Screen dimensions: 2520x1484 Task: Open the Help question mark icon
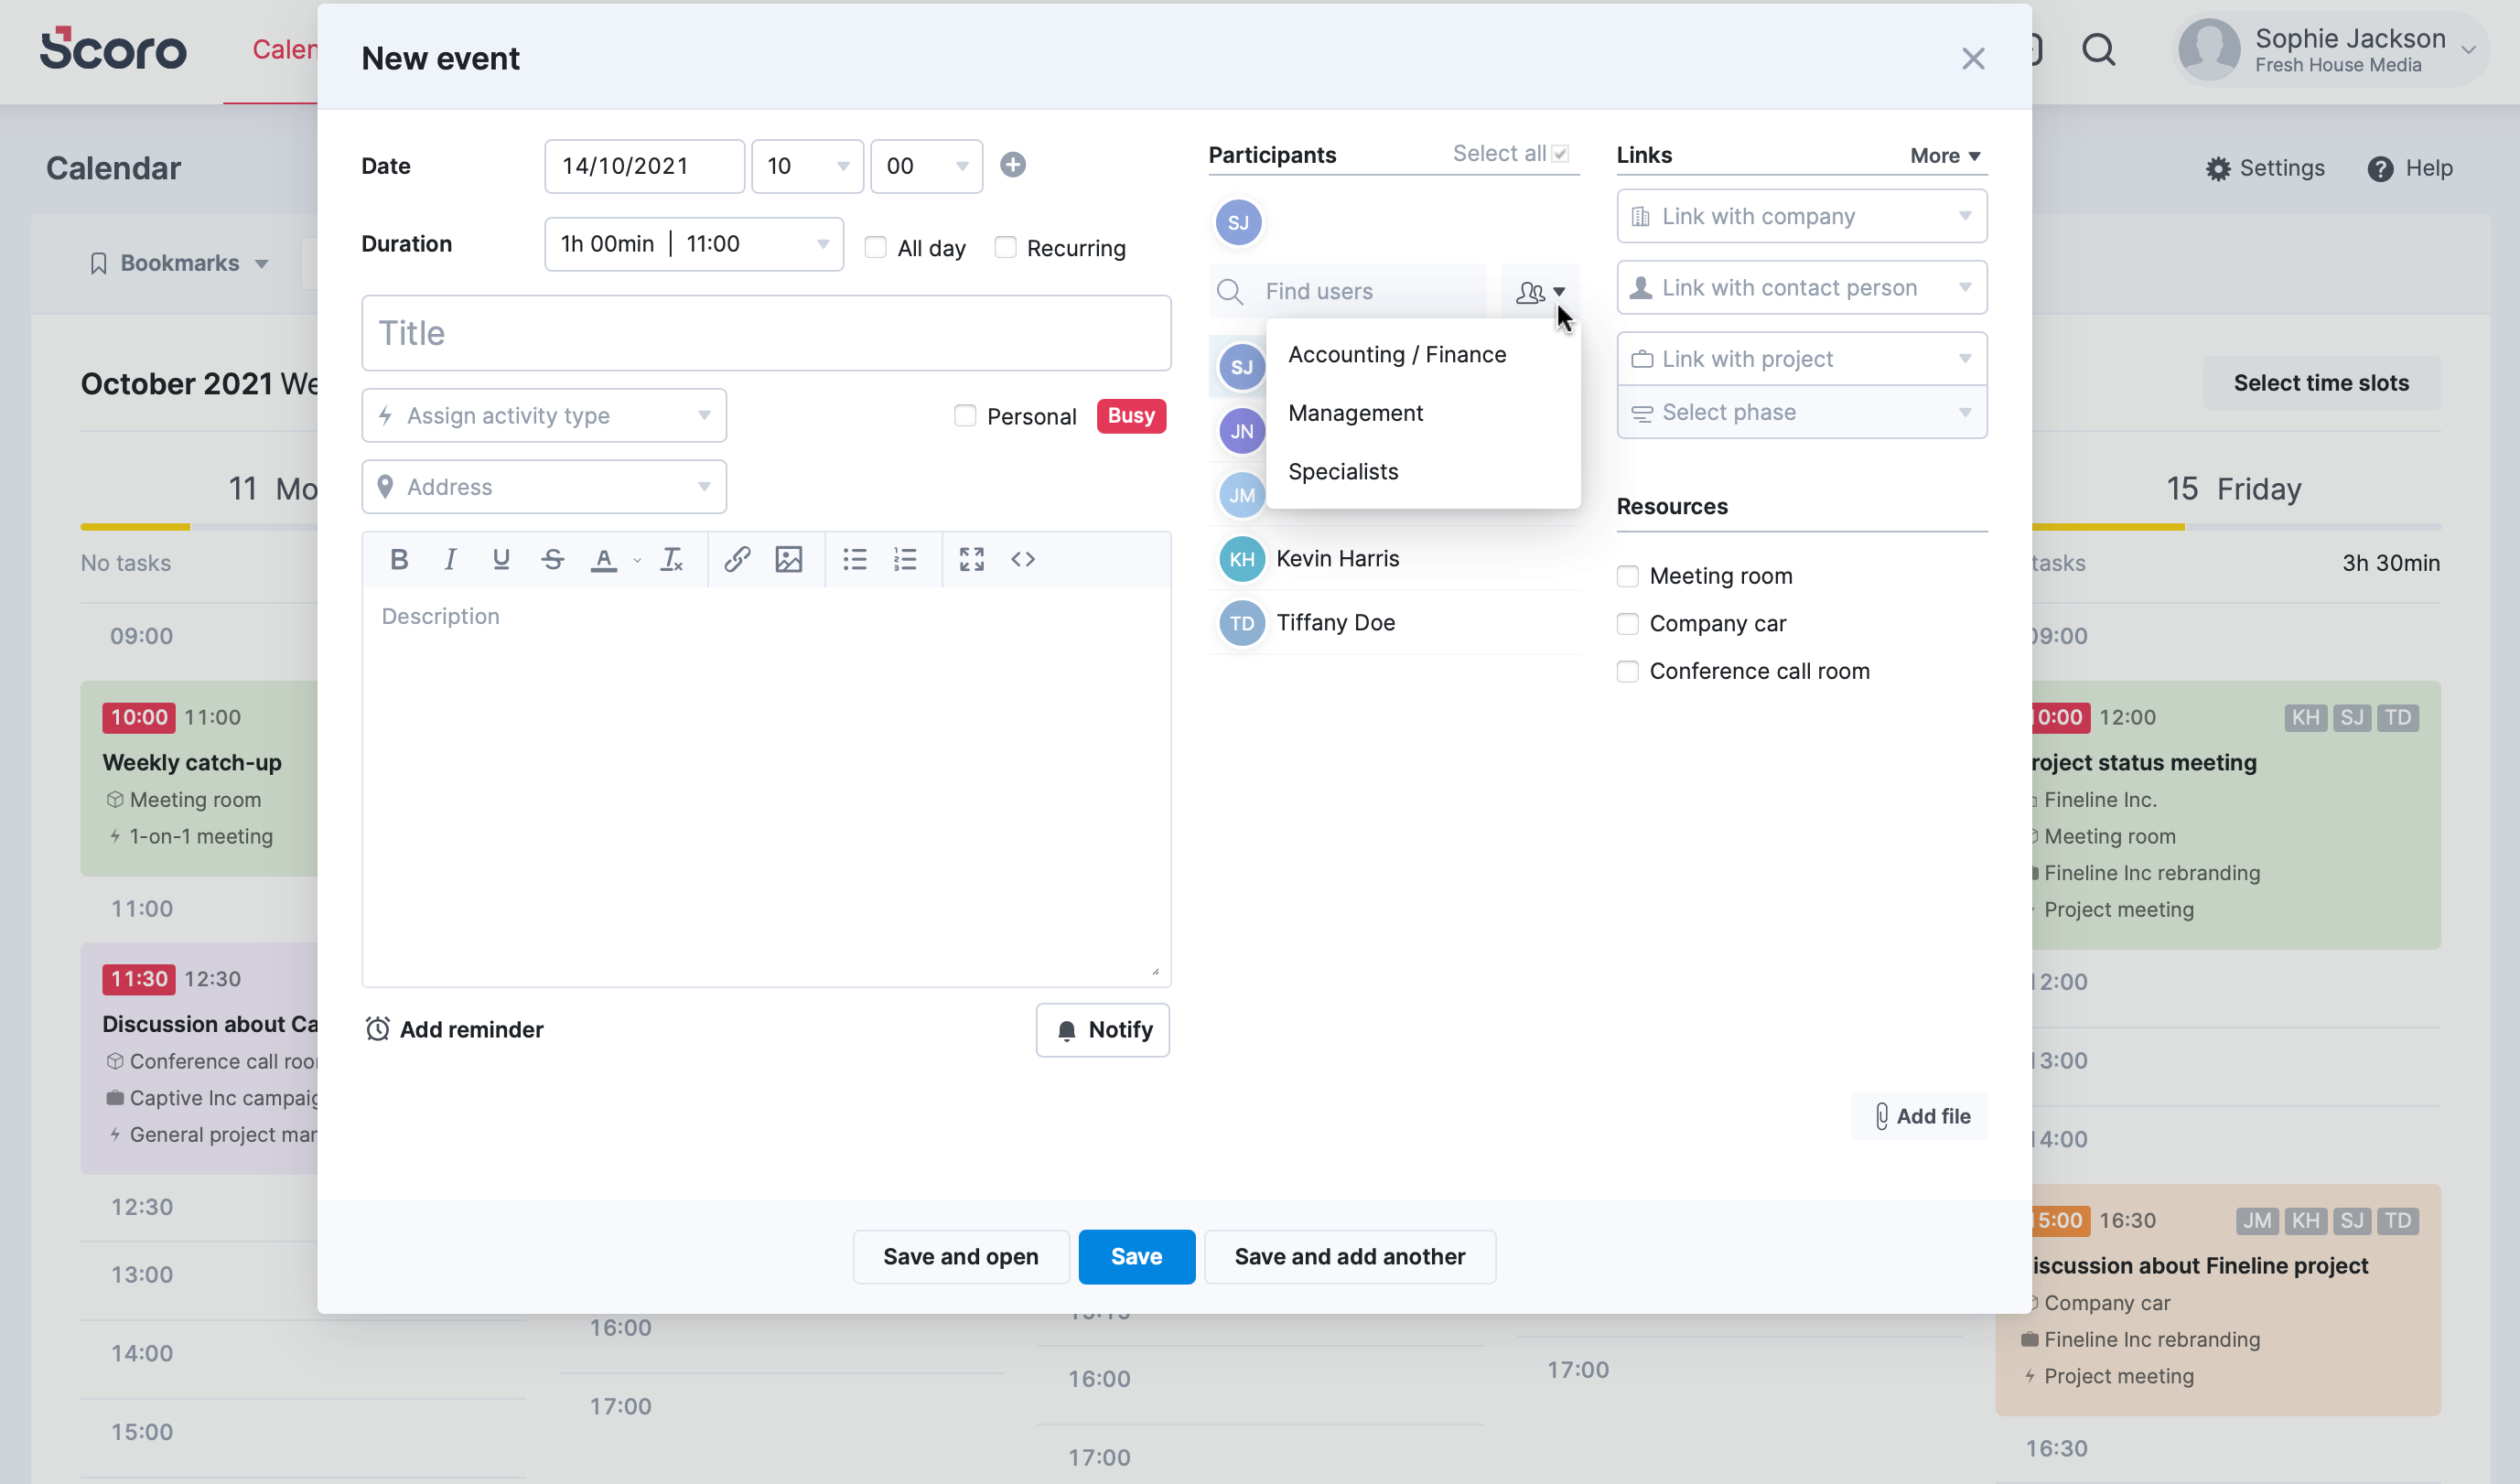[2381, 169]
